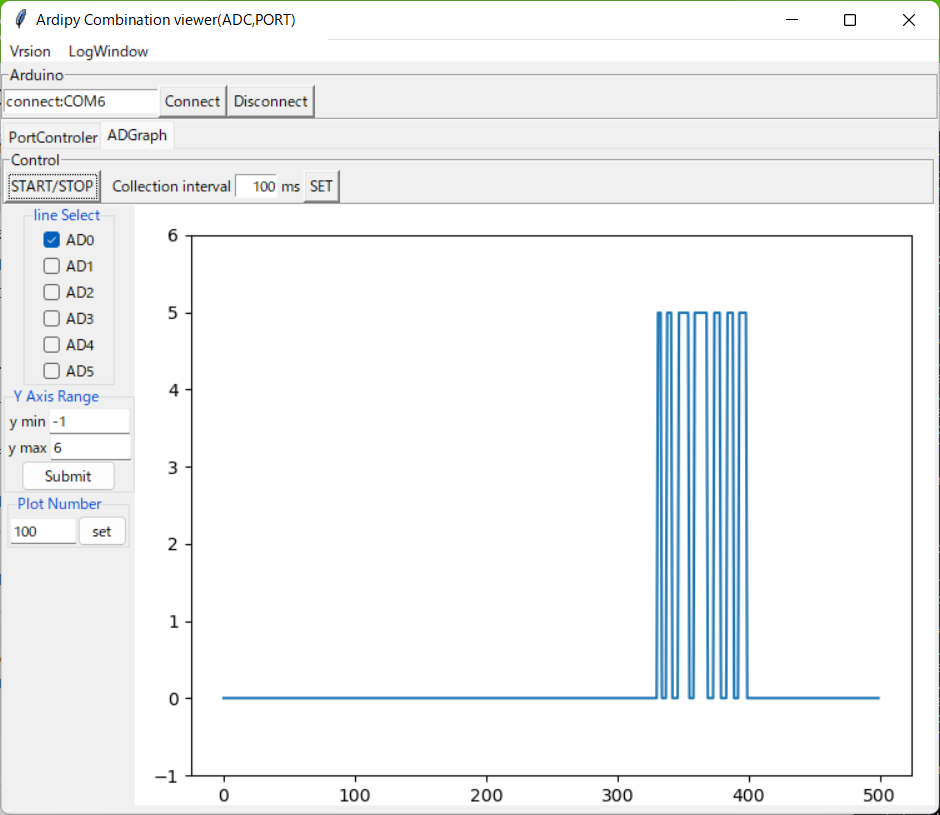Check the AD3 line checkbox
The width and height of the screenshot is (940, 815).
tap(52, 318)
